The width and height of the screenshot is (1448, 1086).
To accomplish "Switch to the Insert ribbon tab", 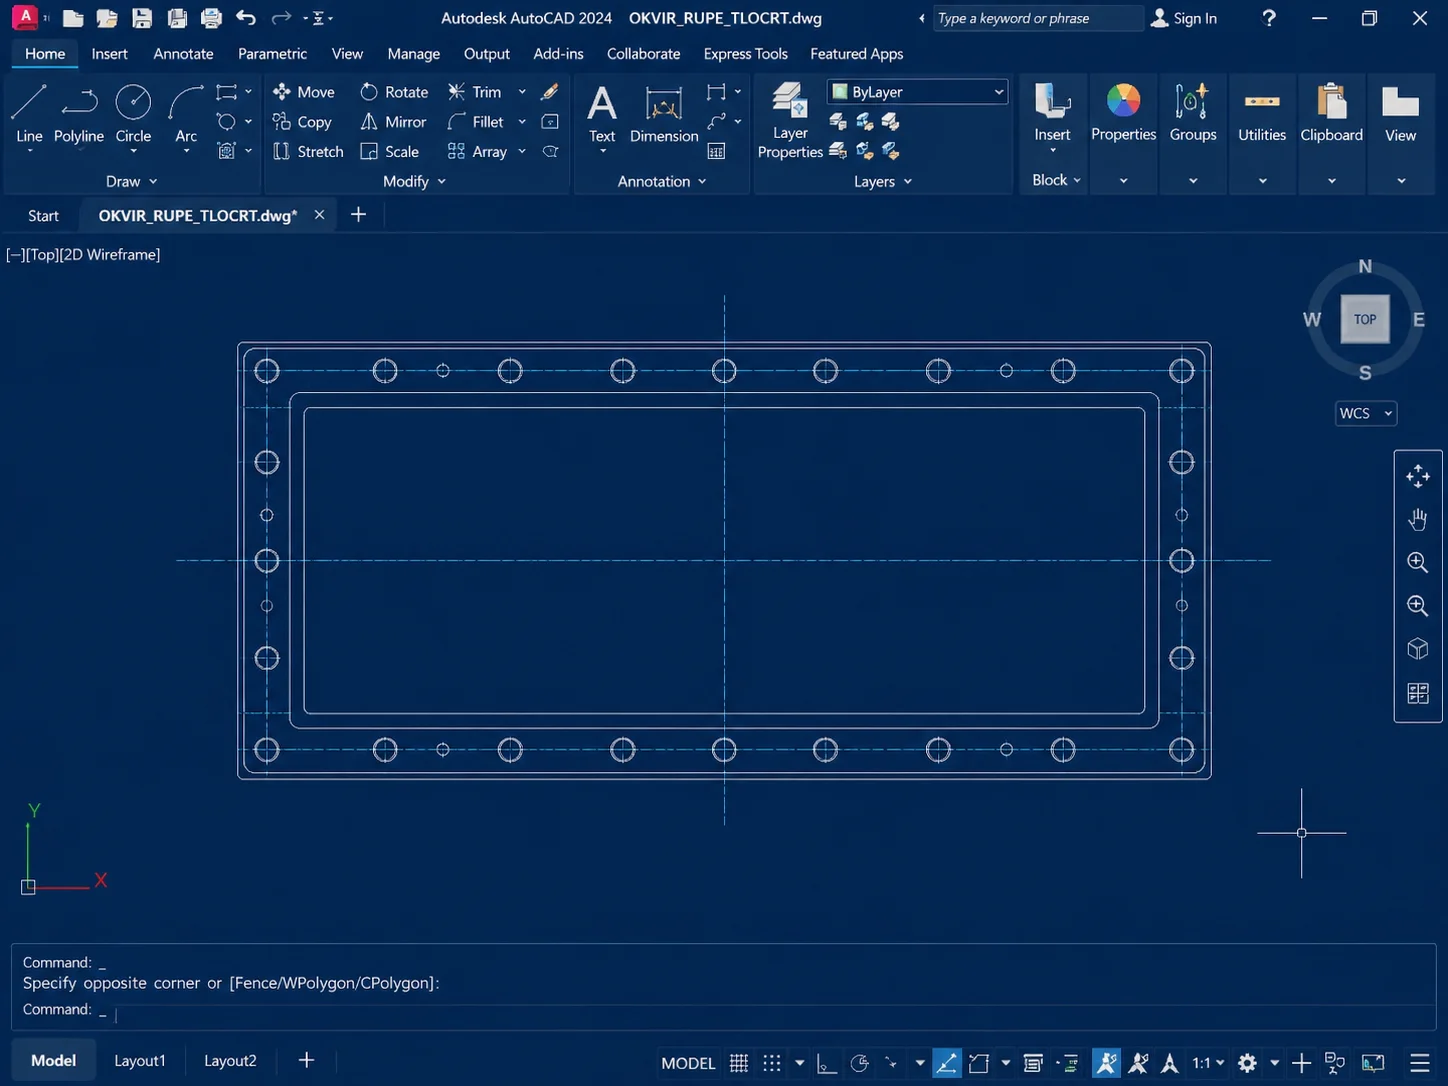I will (109, 54).
